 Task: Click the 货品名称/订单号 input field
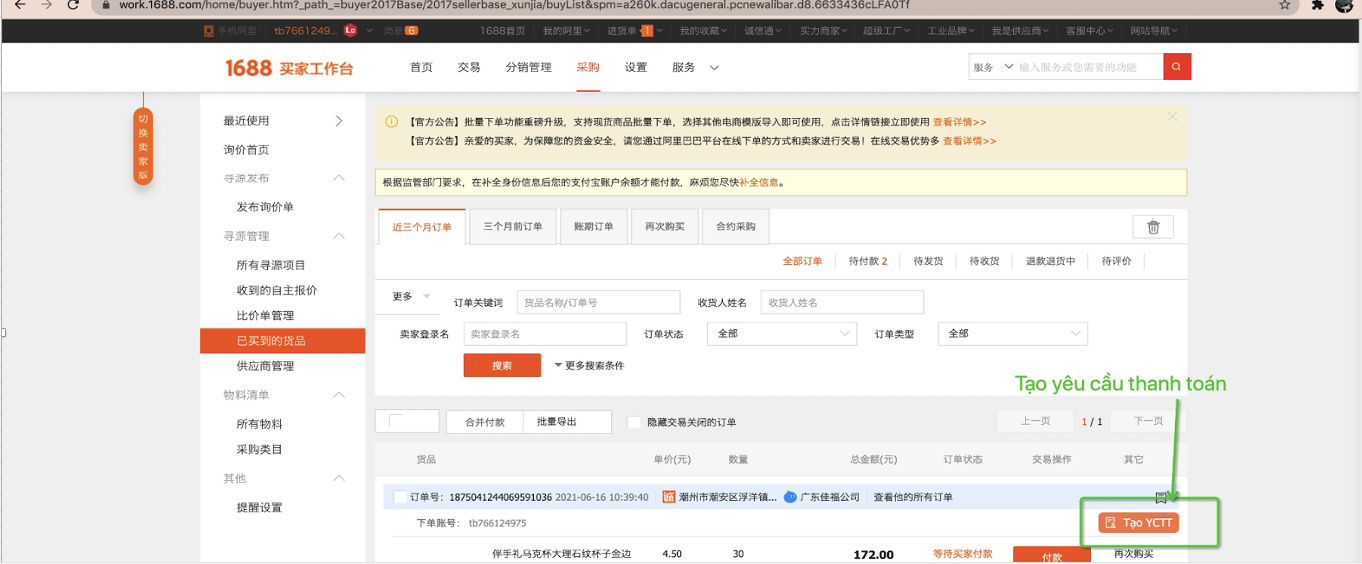coord(598,302)
